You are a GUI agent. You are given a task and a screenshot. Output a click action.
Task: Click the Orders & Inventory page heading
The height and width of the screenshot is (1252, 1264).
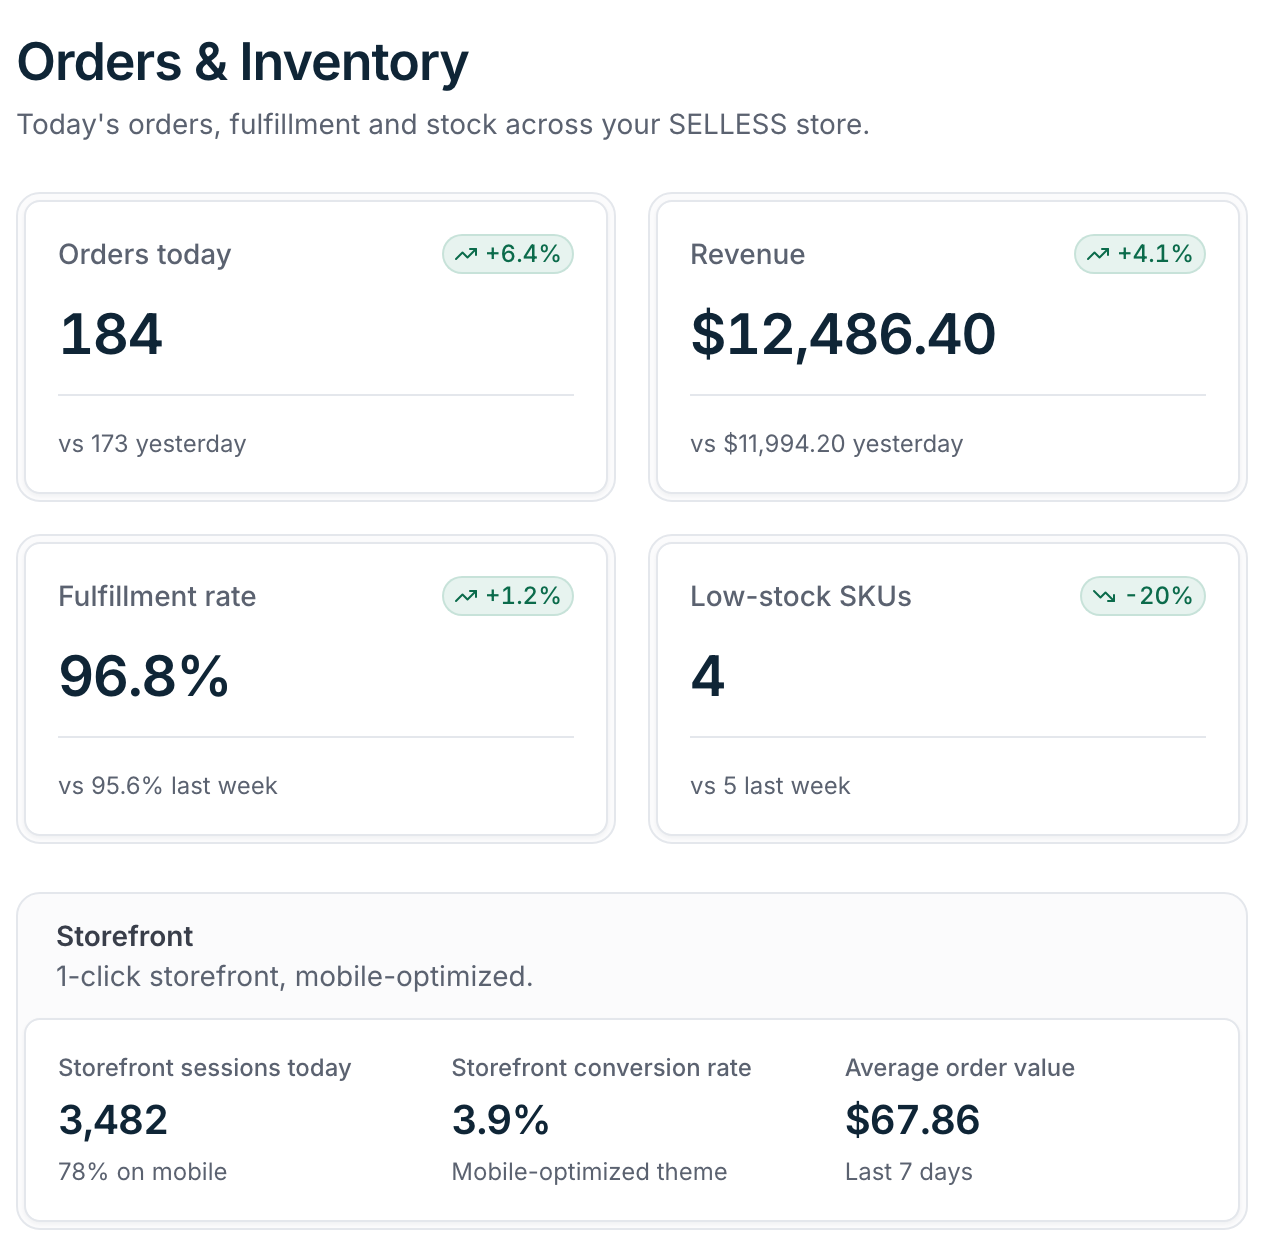[x=243, y=62]
